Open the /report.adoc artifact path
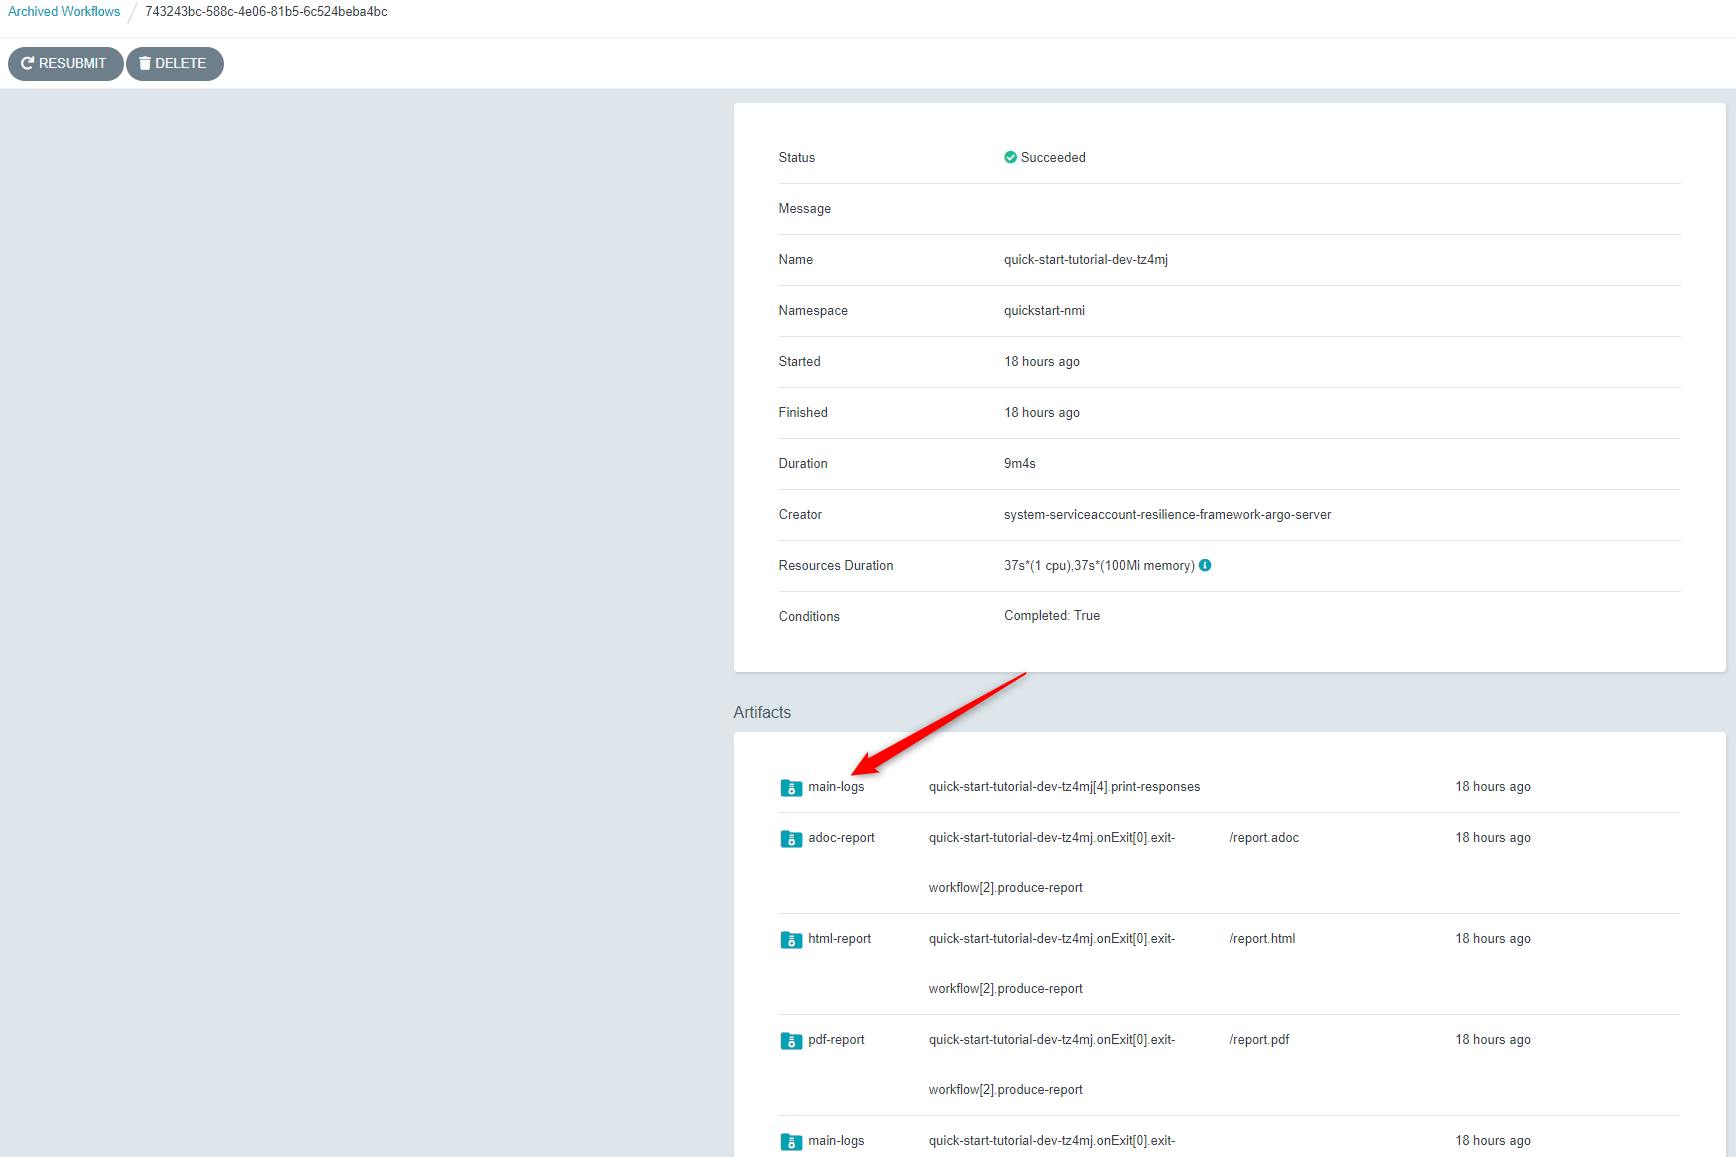1736x1157 pixels. (x=1263, y=838)
